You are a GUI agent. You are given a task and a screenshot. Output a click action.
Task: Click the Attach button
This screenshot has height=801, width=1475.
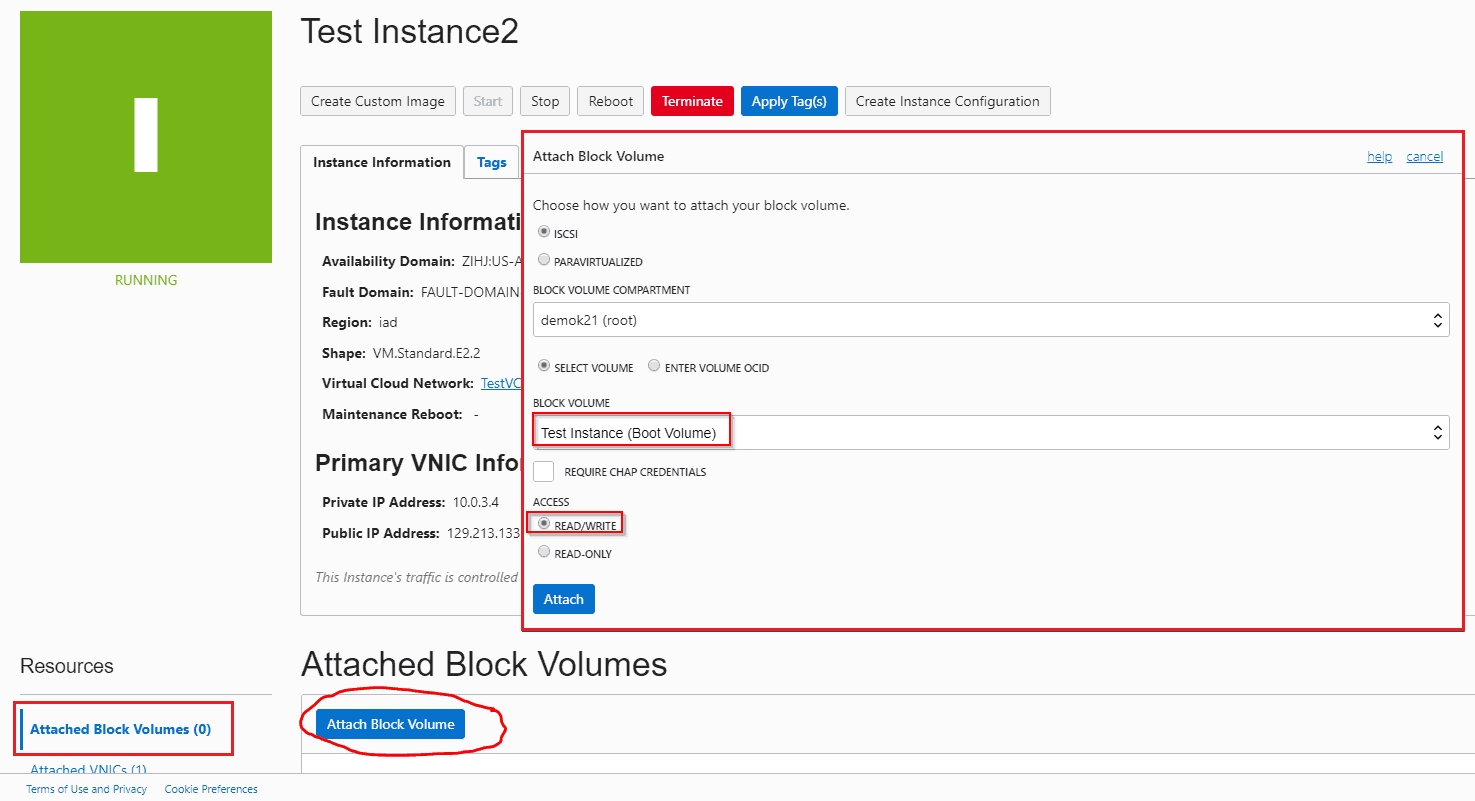563,598
